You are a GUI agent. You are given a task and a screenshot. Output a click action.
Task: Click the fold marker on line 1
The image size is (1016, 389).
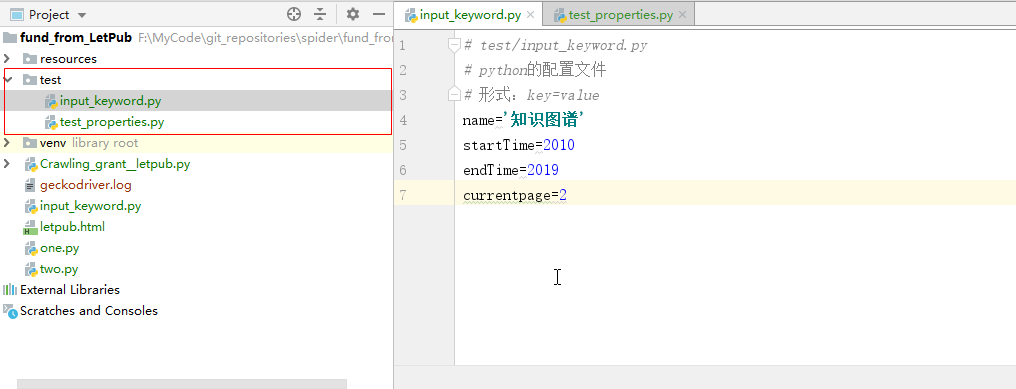point(454,45)
